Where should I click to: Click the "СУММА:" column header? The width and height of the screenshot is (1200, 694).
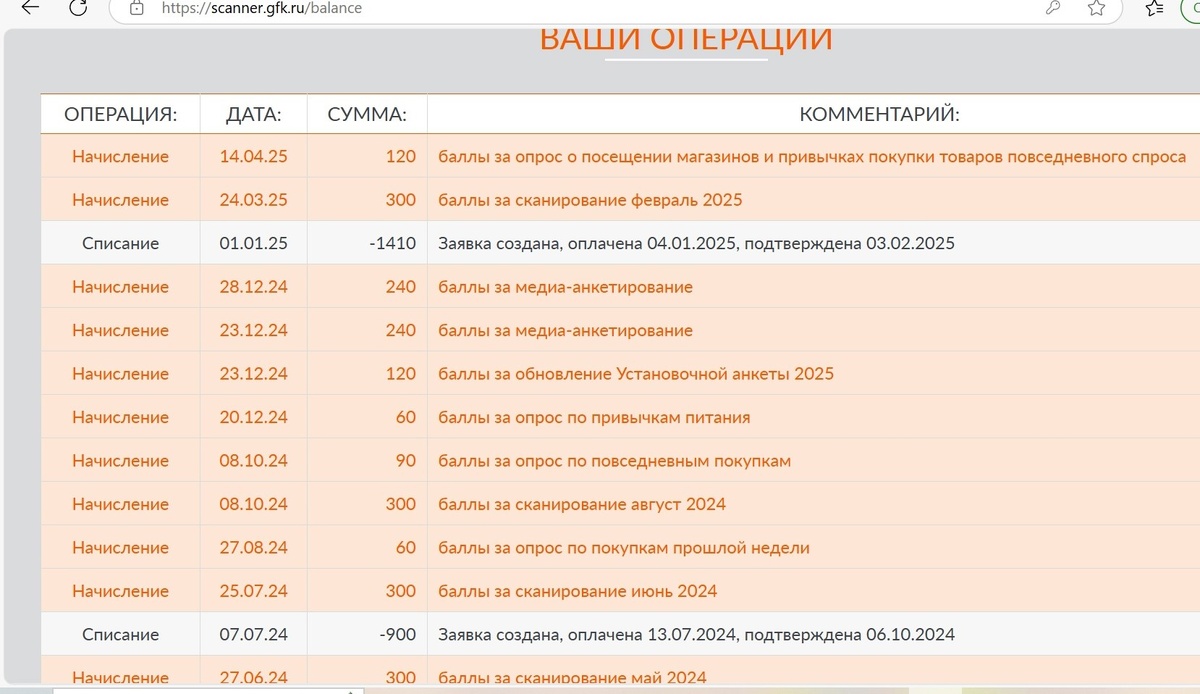click(x=366, y=114)
